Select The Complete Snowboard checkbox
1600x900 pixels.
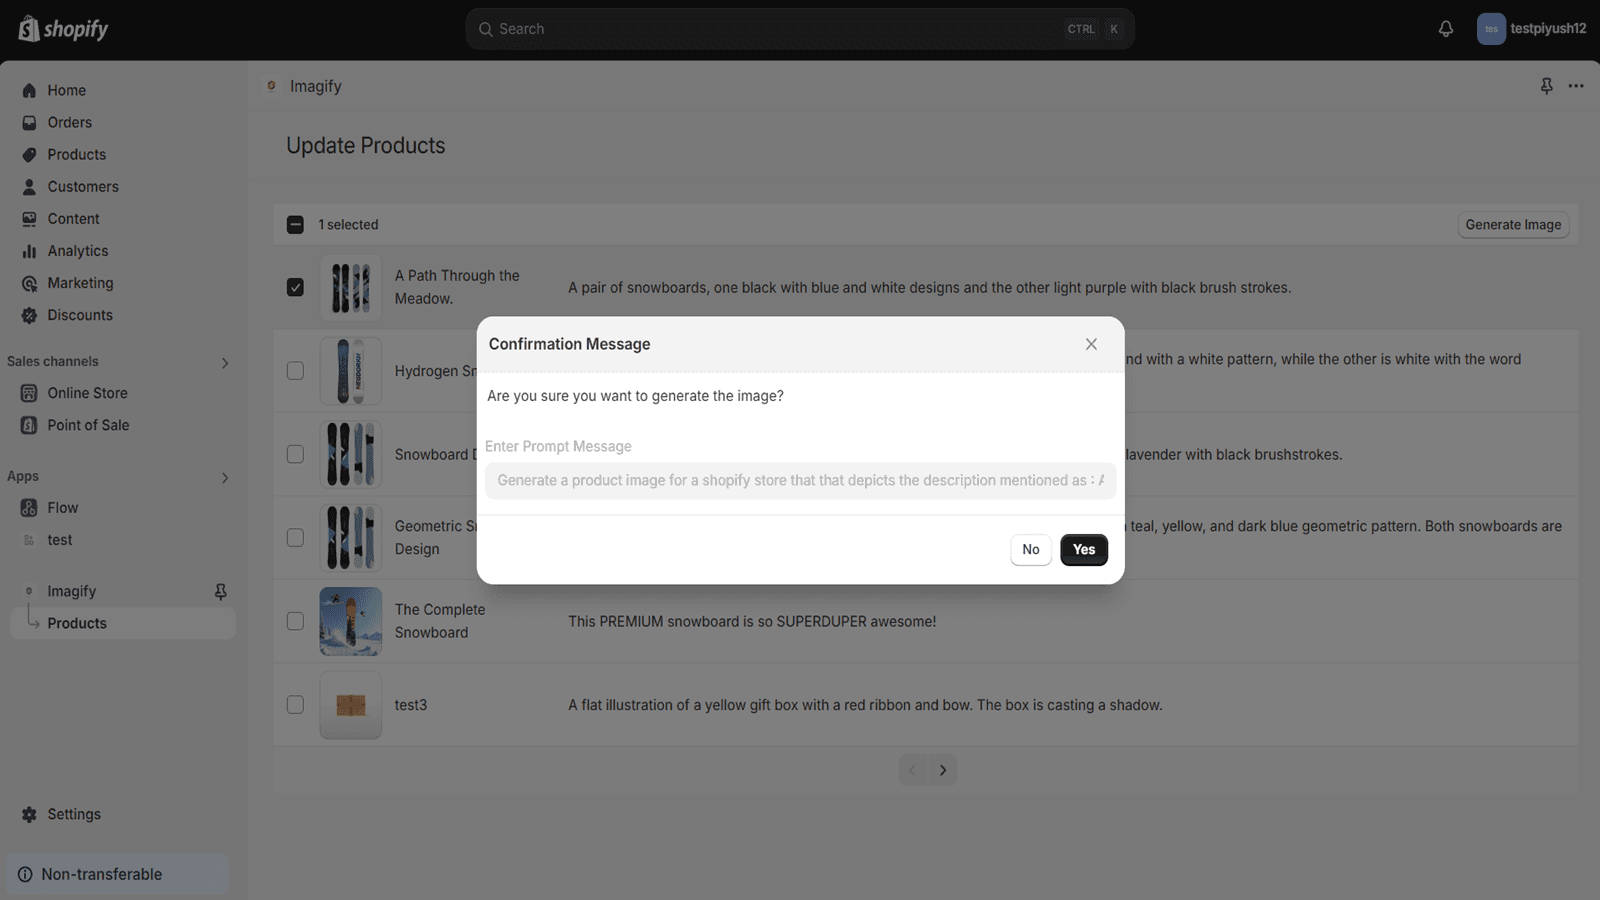point(295,620)
